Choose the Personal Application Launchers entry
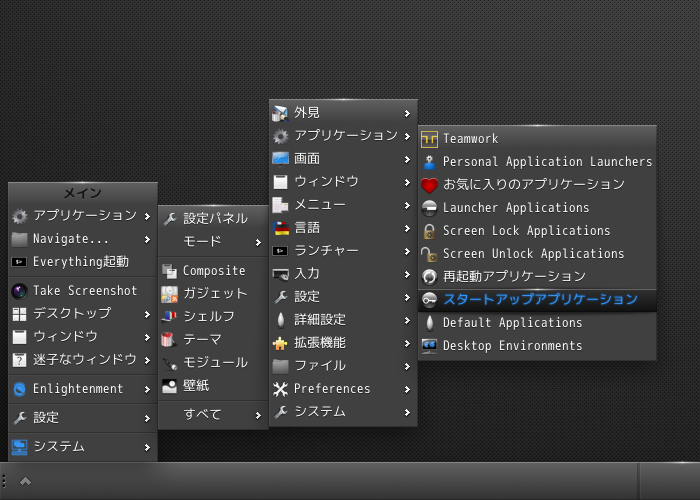 coord(537,162)
